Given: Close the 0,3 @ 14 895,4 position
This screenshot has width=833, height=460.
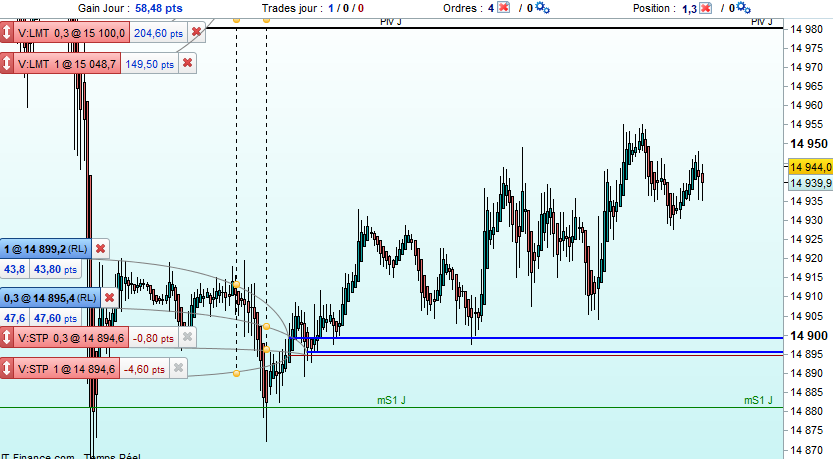Looking at the screenshot, I should (109, 297).
